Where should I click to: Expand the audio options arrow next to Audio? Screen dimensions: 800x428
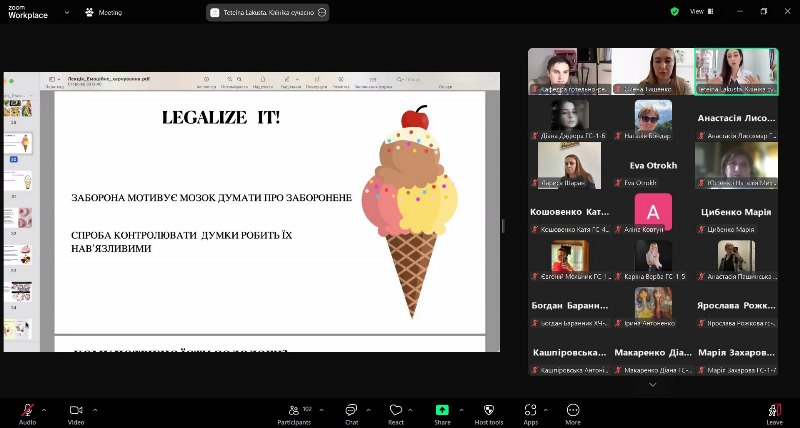point(46,409)
